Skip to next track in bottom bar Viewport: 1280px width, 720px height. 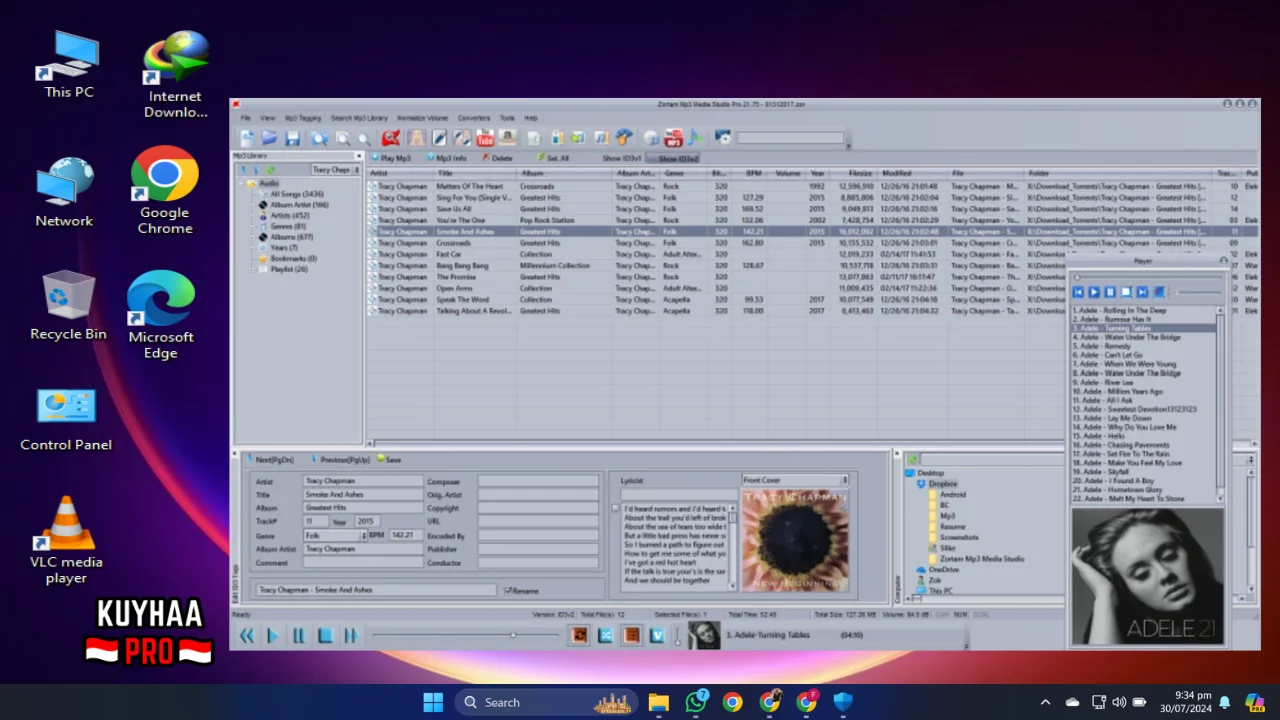click(351, 635)
